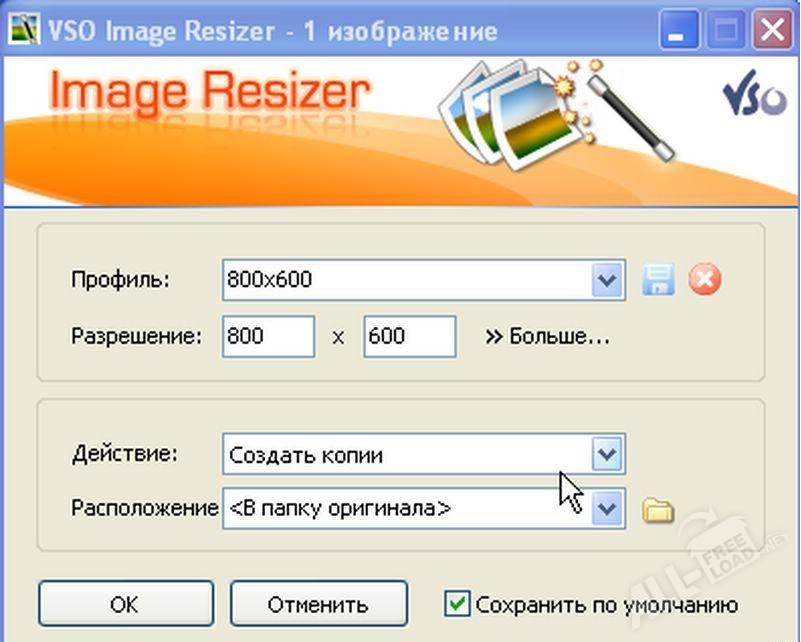Minimize the Image Resizer window
The height and width of the screenshot is (642, 801).
click(674, 30)
